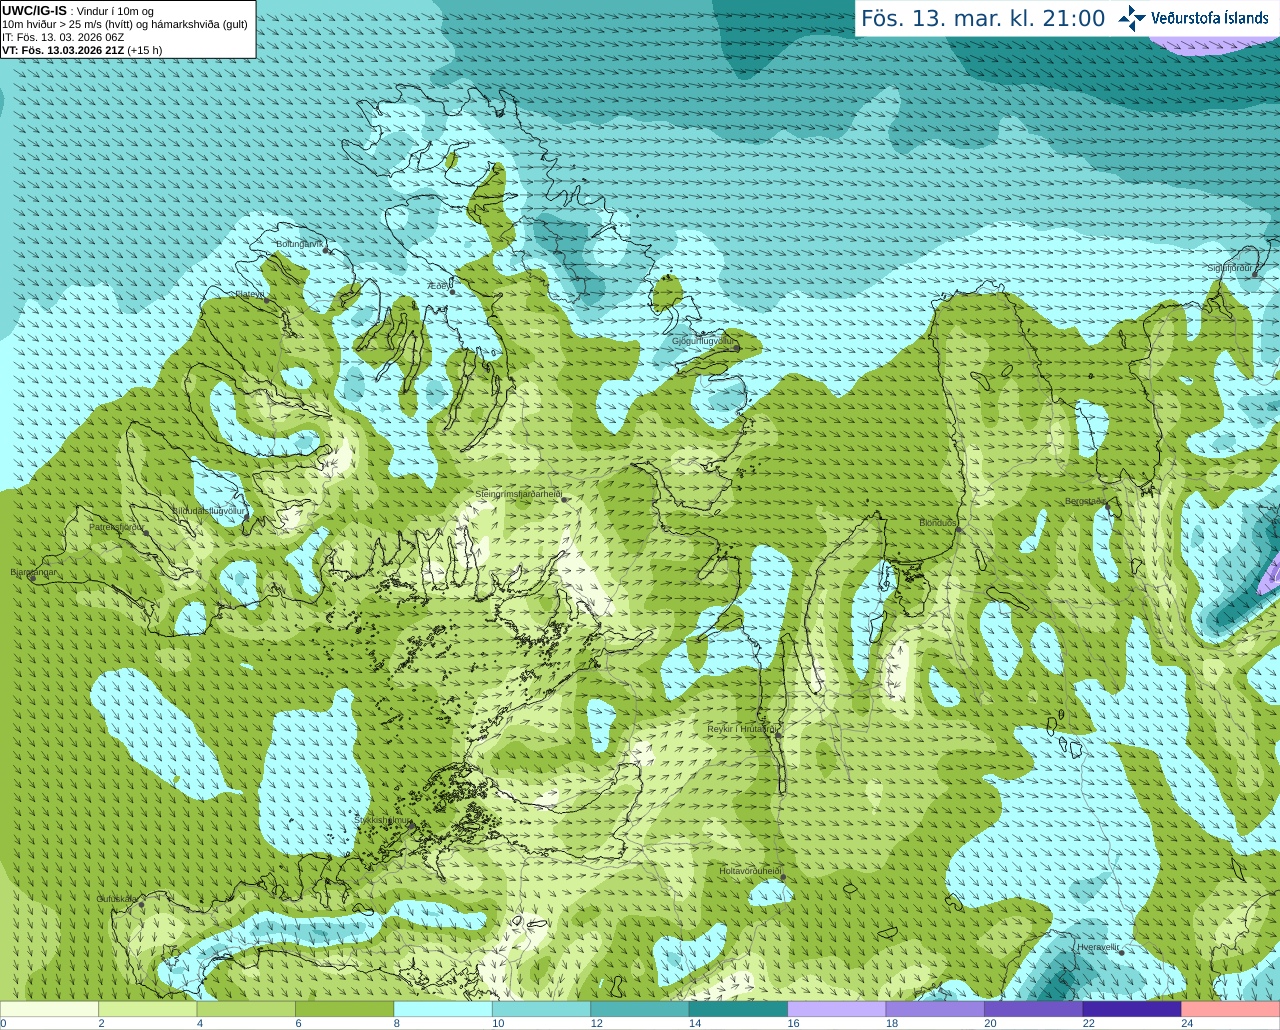Select the 12–14 m/s legend color
This screenshot has height=1030, width=1280.
tap(640, 1009)
